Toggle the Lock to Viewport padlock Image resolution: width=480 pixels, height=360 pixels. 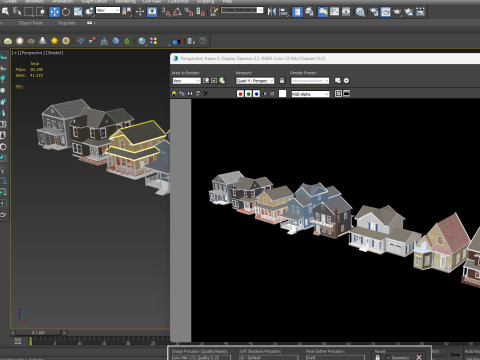click(282, 81)
